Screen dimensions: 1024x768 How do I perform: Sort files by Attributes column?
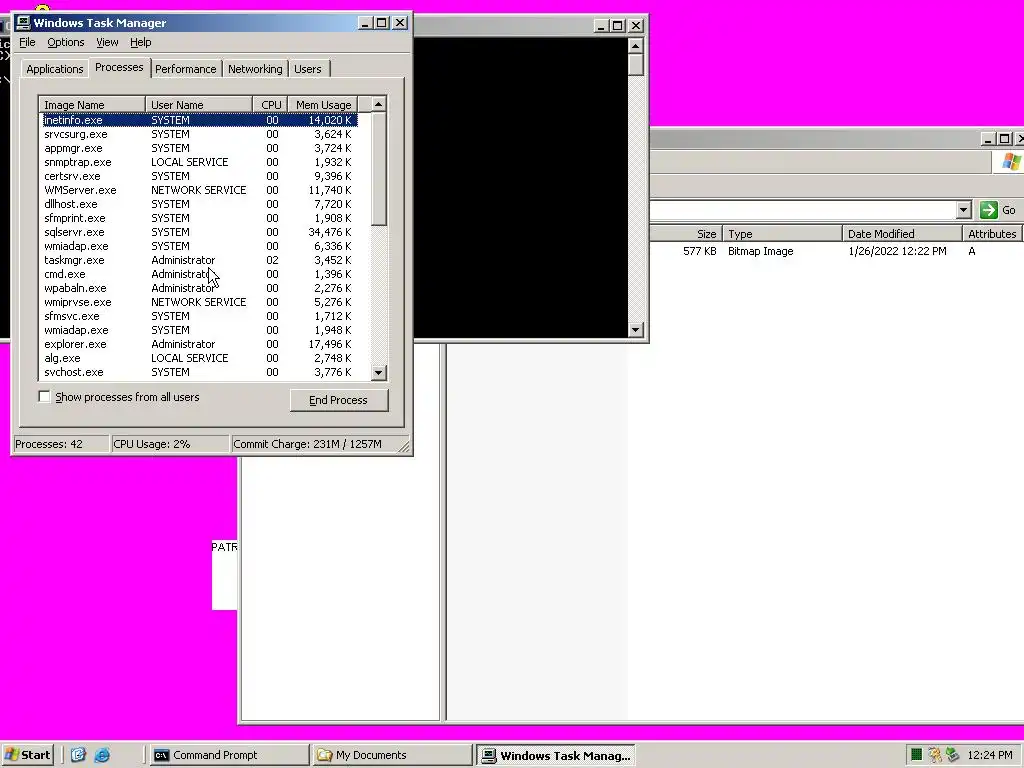click(992, 234)
